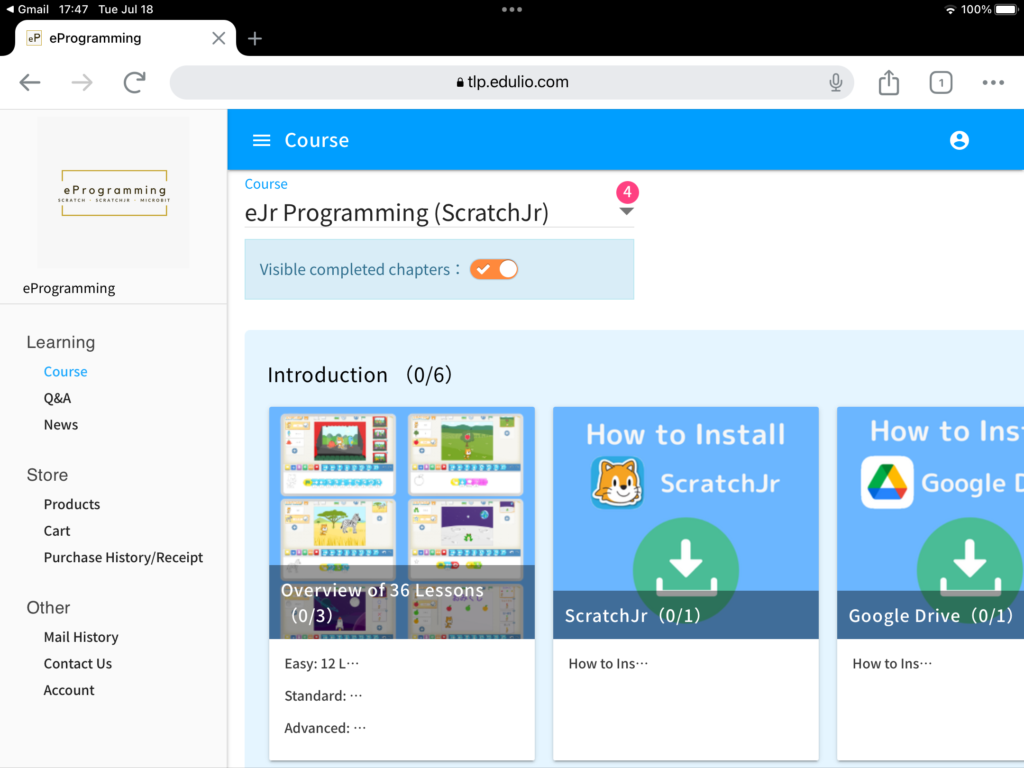Tap the ScratchJr download icon on its card

pos(685,570)
